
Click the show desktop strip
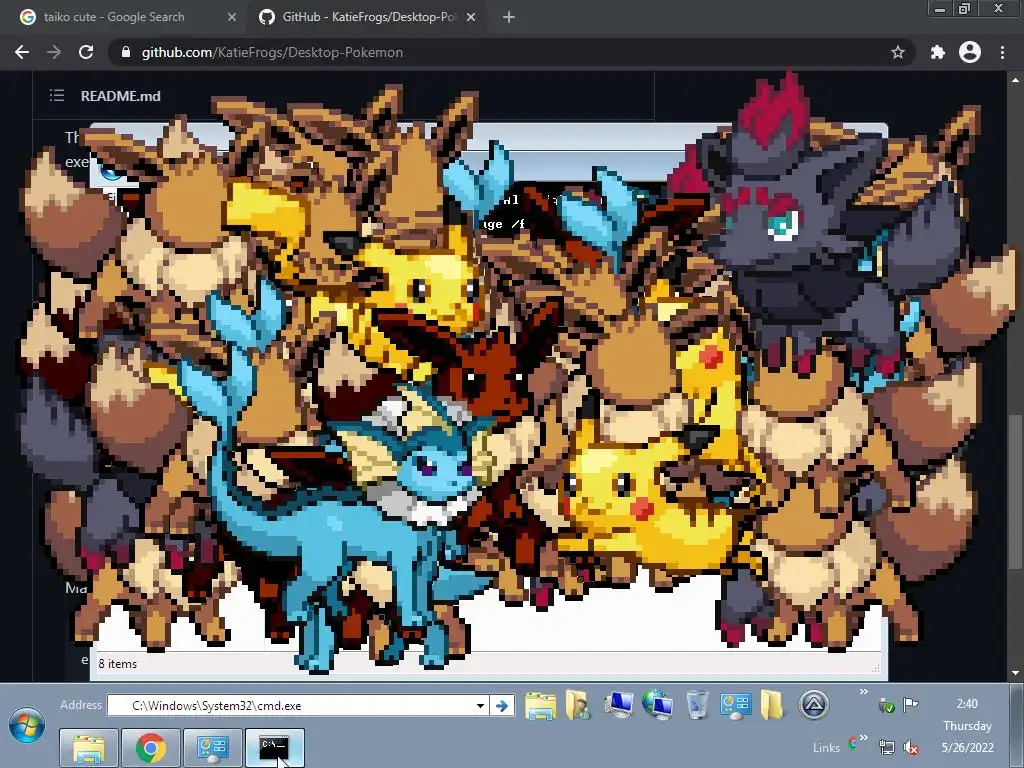[1017, 726]
